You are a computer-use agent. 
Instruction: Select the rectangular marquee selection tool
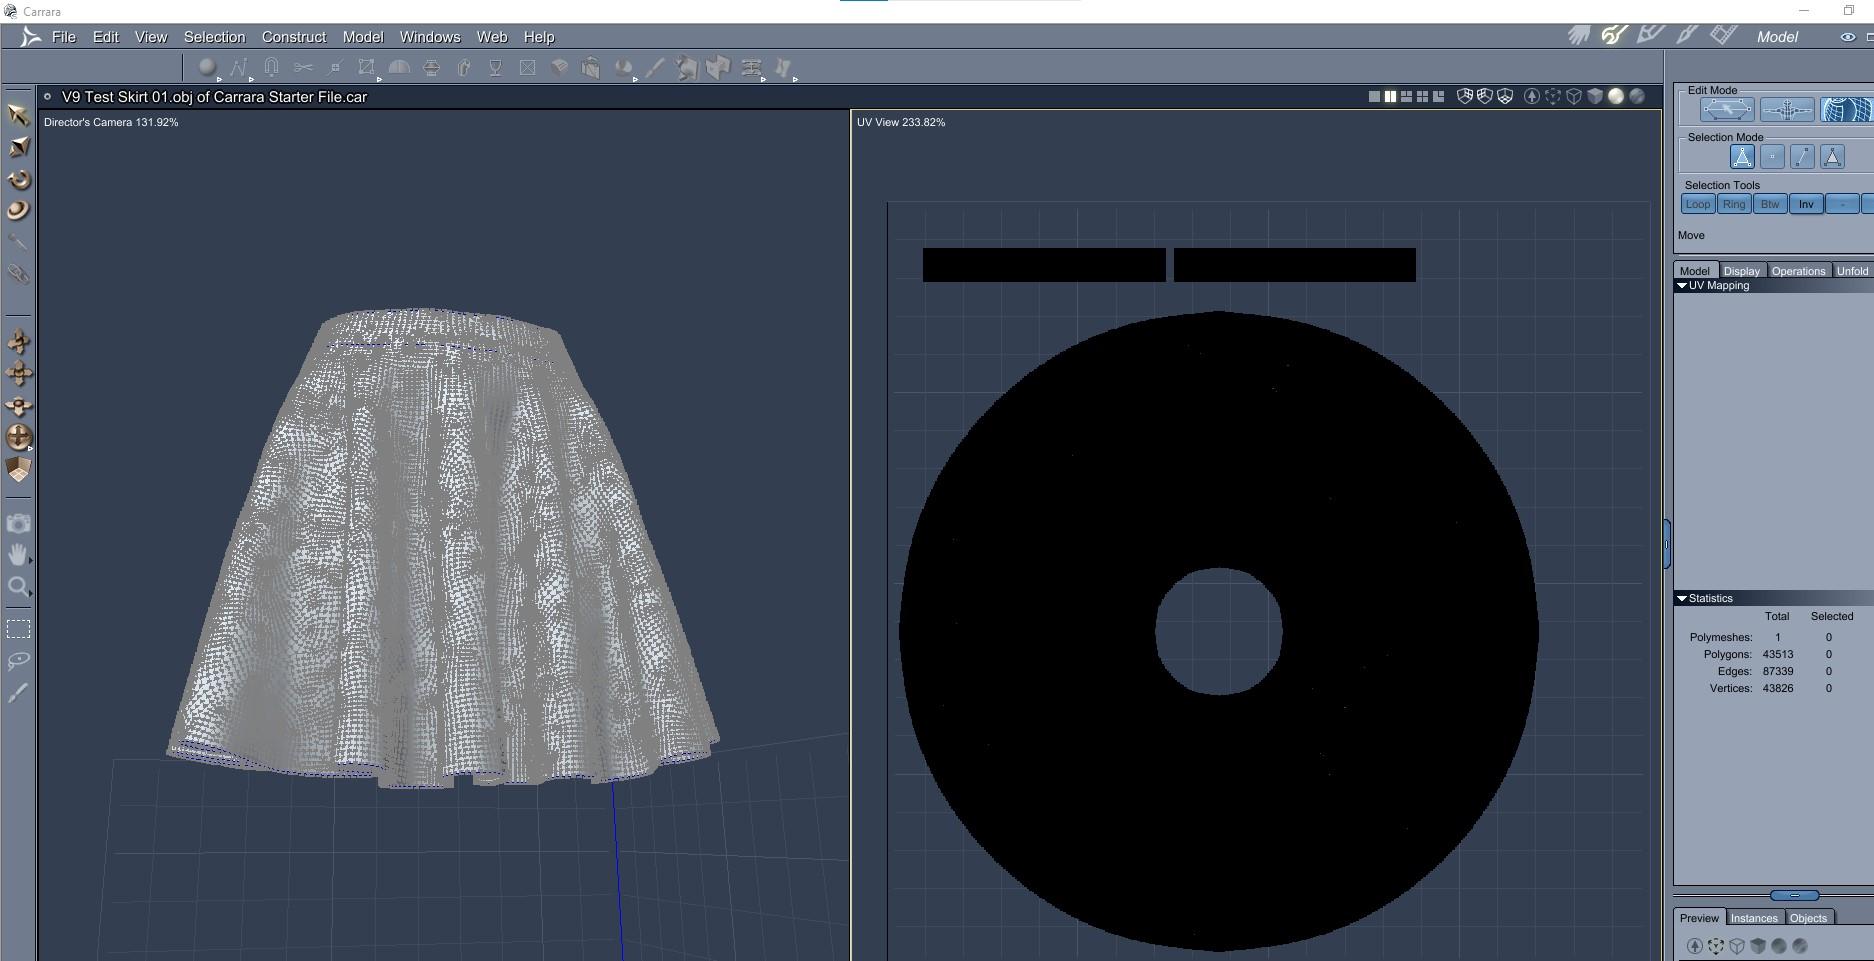[x=18, y=629]
